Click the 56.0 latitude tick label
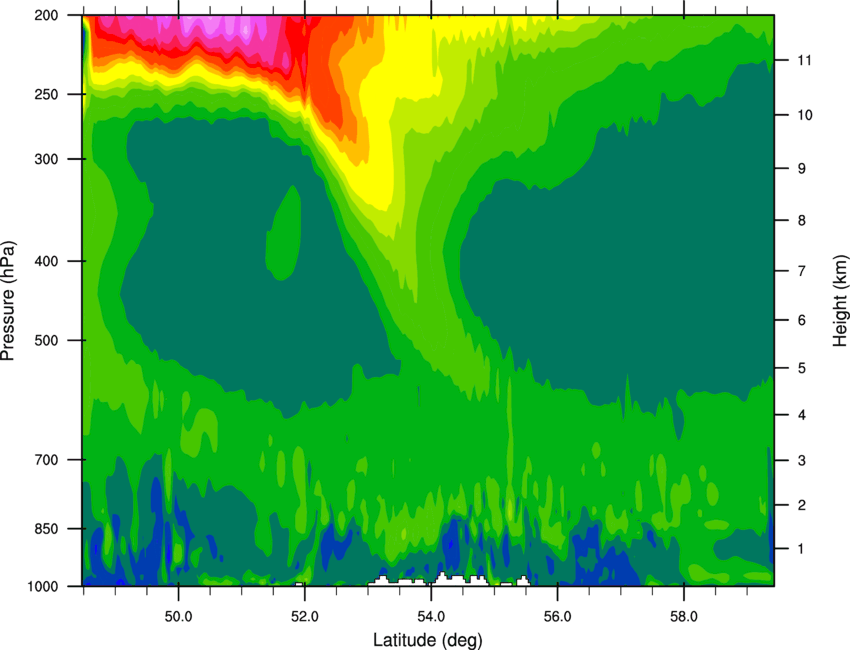850x650 pixels. coord(557,617)
